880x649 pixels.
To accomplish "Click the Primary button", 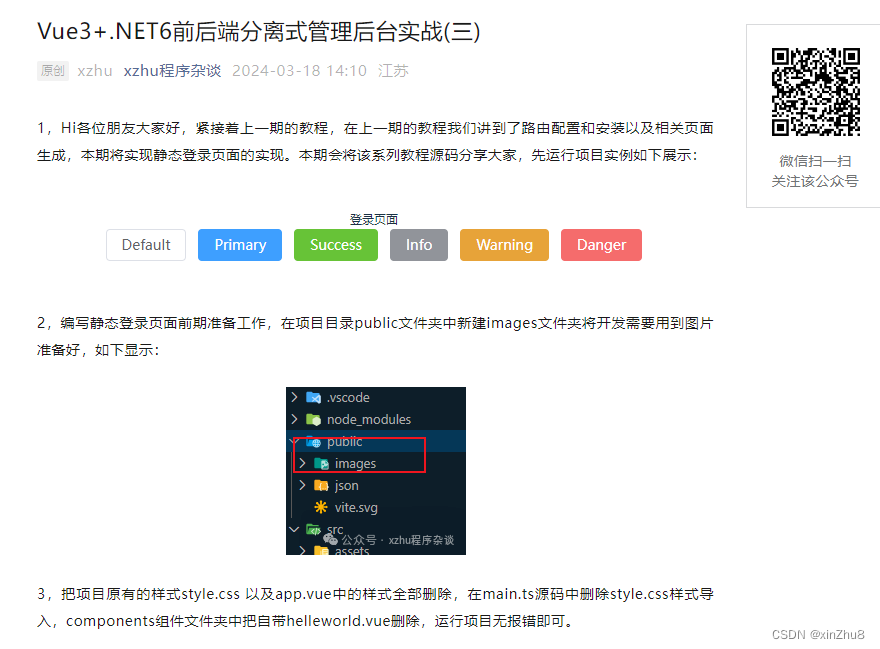I will (239, 244).
